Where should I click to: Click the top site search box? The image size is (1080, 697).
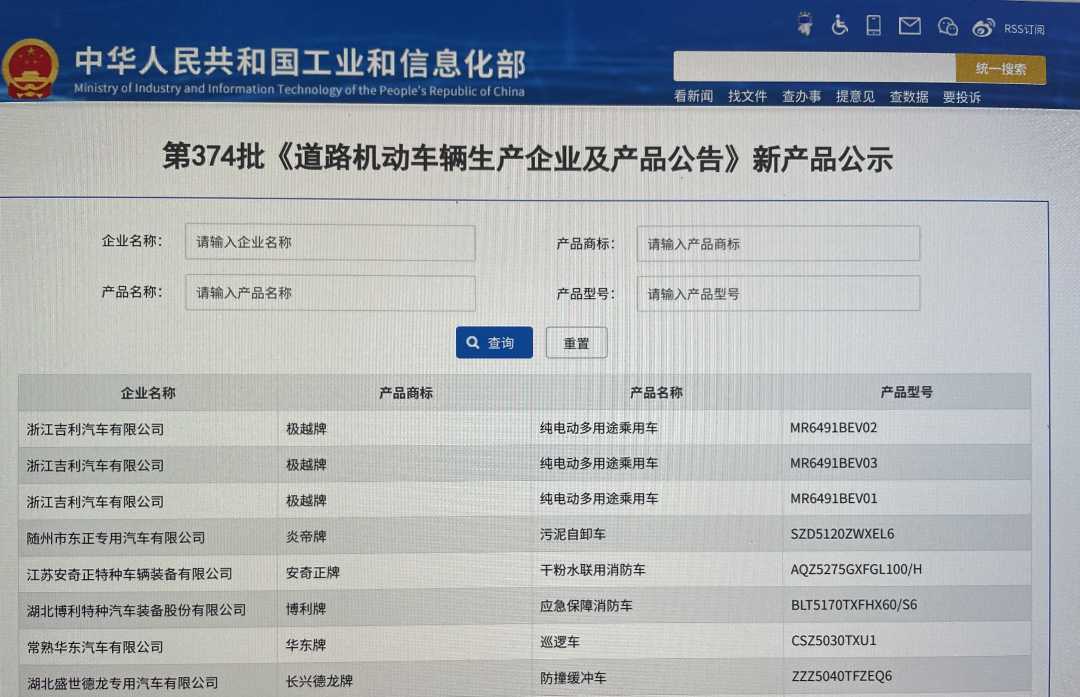[x=814, y=67]
